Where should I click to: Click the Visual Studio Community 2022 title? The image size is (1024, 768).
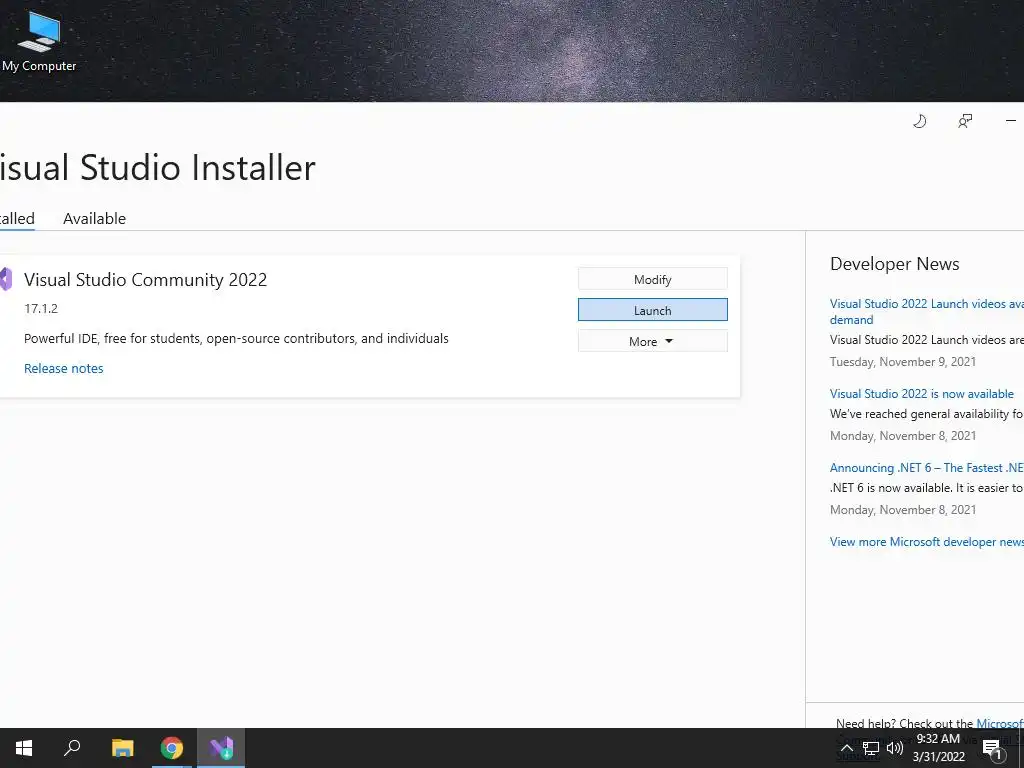pos(146,280)
